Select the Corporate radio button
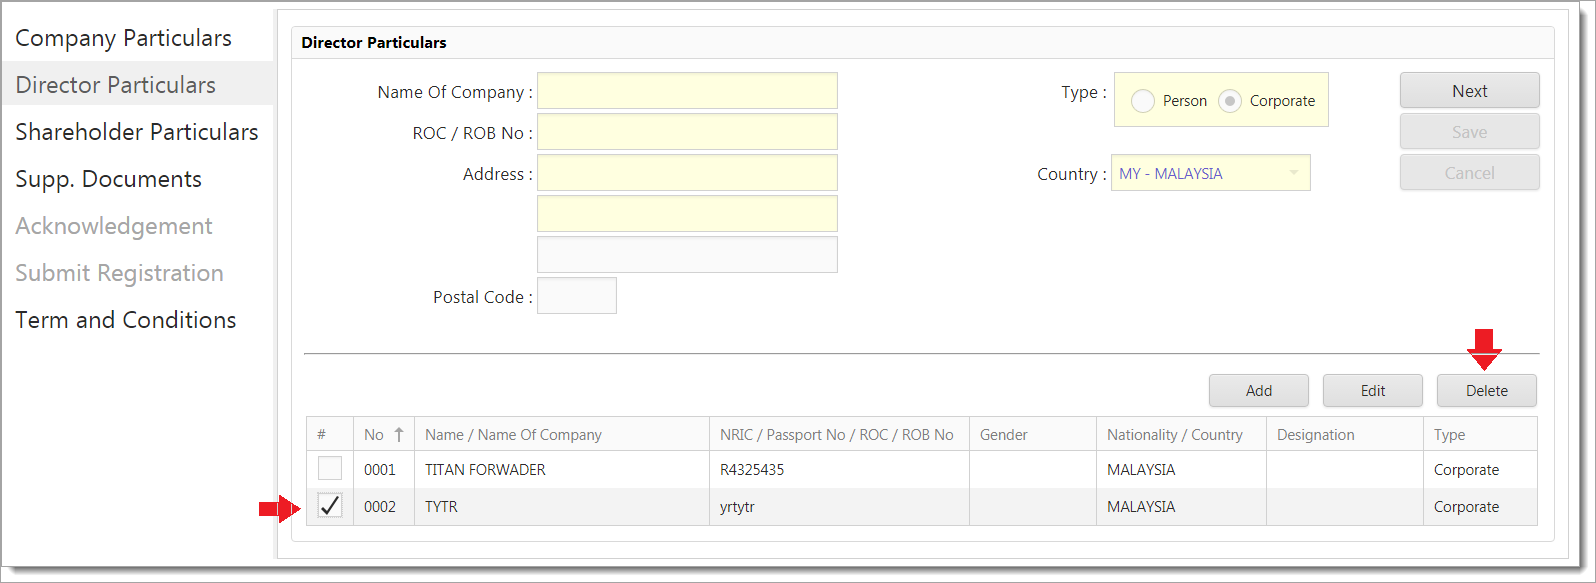Viewport: 1596px width, 583px height. coord(1230,101)
